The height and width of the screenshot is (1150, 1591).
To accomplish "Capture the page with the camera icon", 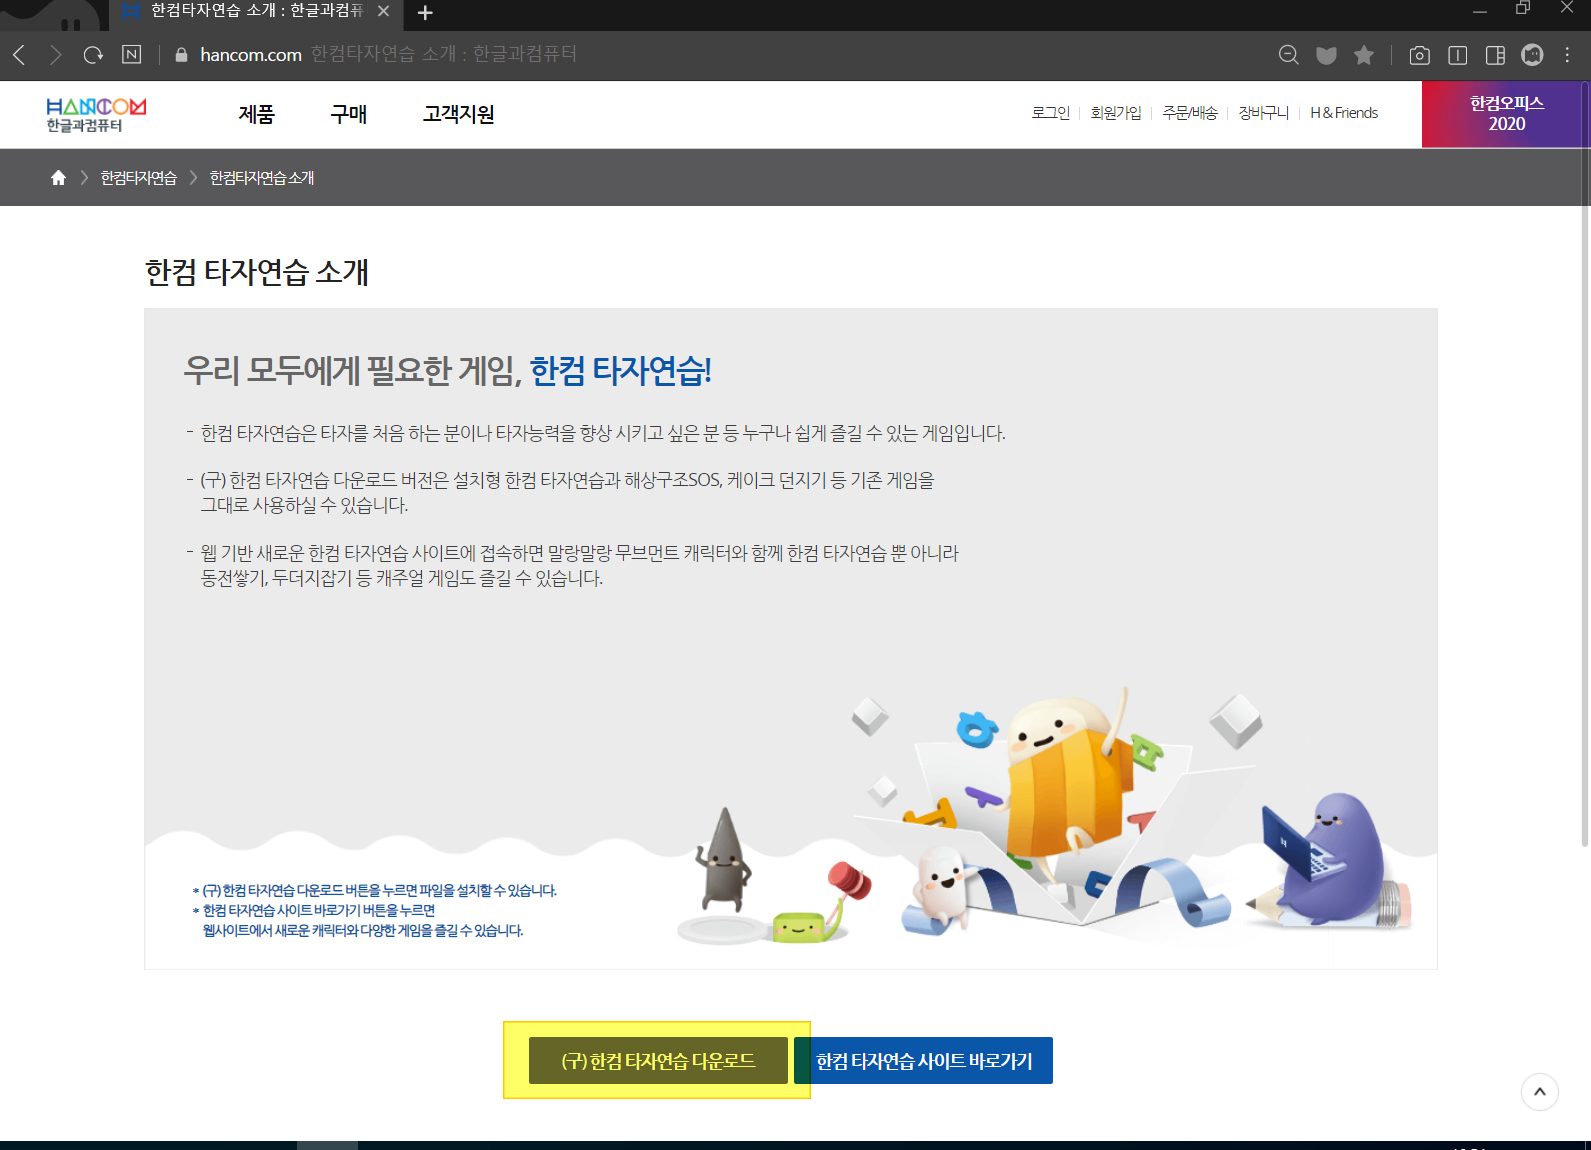I will (x=1420, y=55).
